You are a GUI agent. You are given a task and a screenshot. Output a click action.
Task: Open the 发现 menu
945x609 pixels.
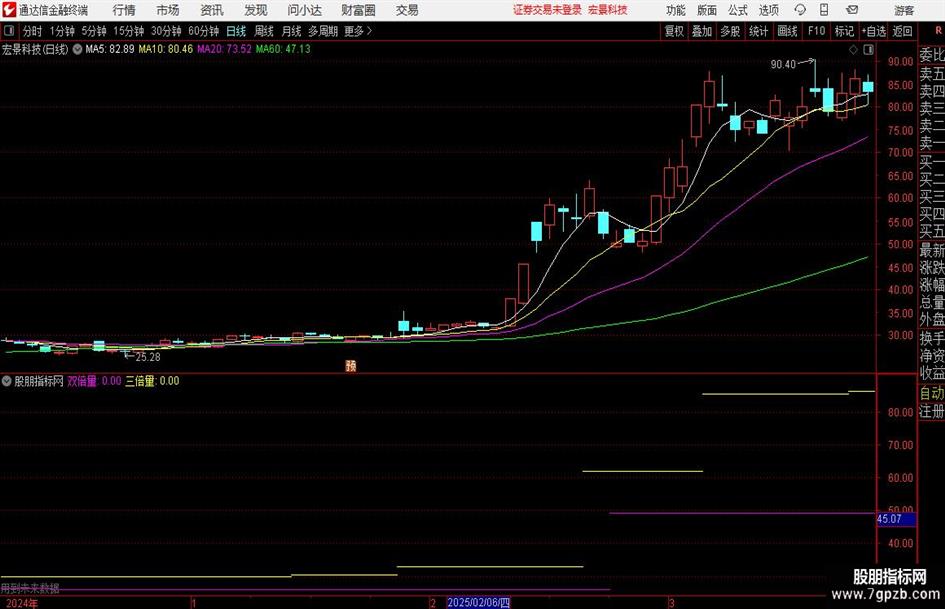coord(256,10)
